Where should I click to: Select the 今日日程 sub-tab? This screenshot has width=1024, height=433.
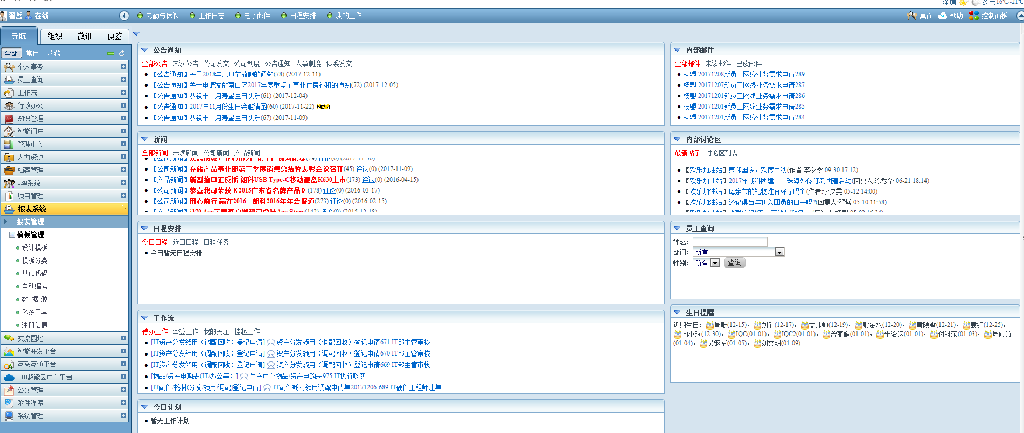pos(154,242)
